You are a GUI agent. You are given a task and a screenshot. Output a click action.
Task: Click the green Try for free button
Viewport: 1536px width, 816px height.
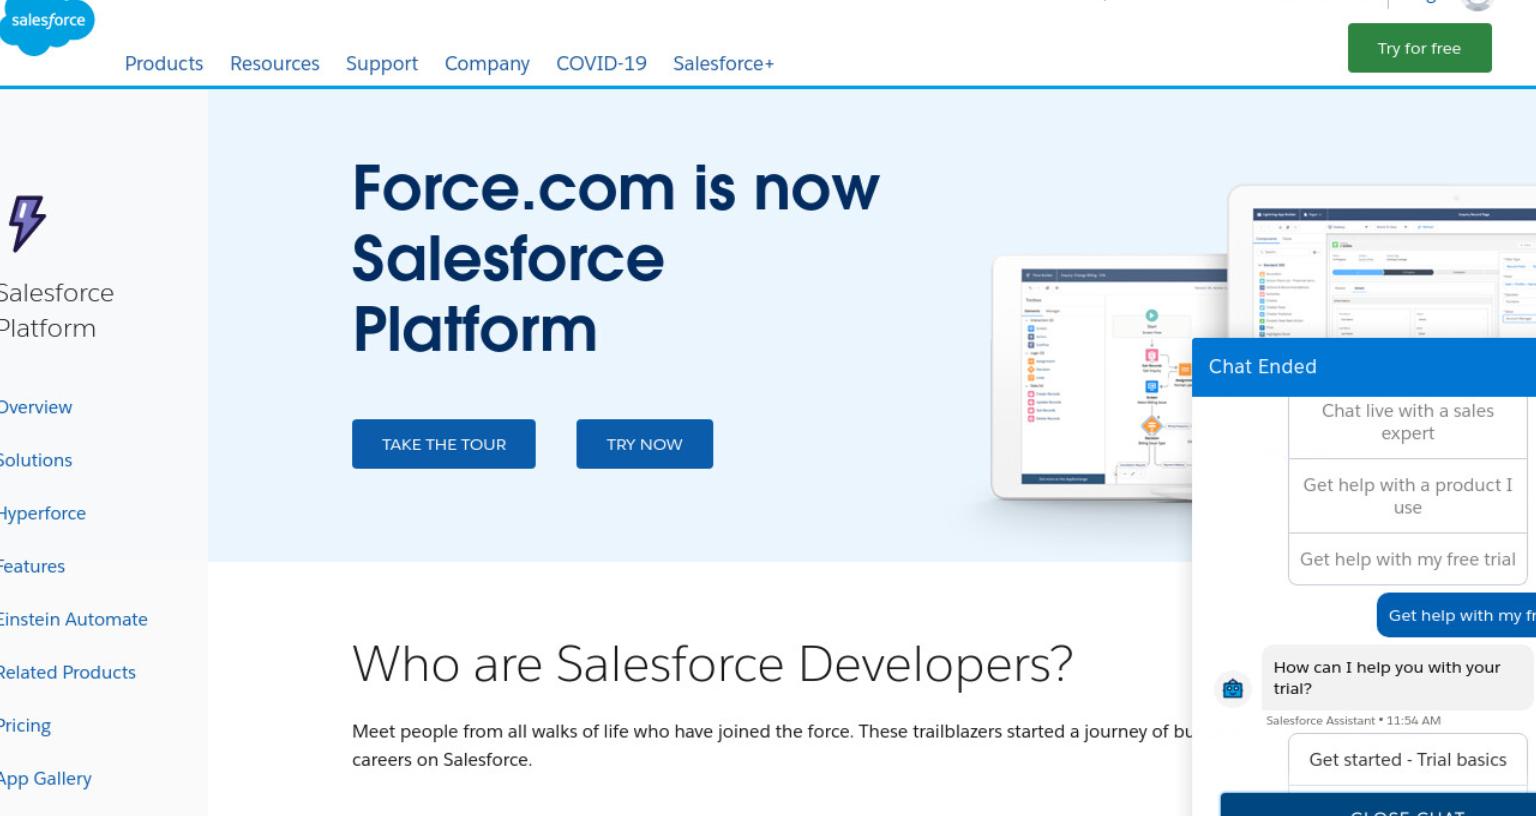(1419, 48)
